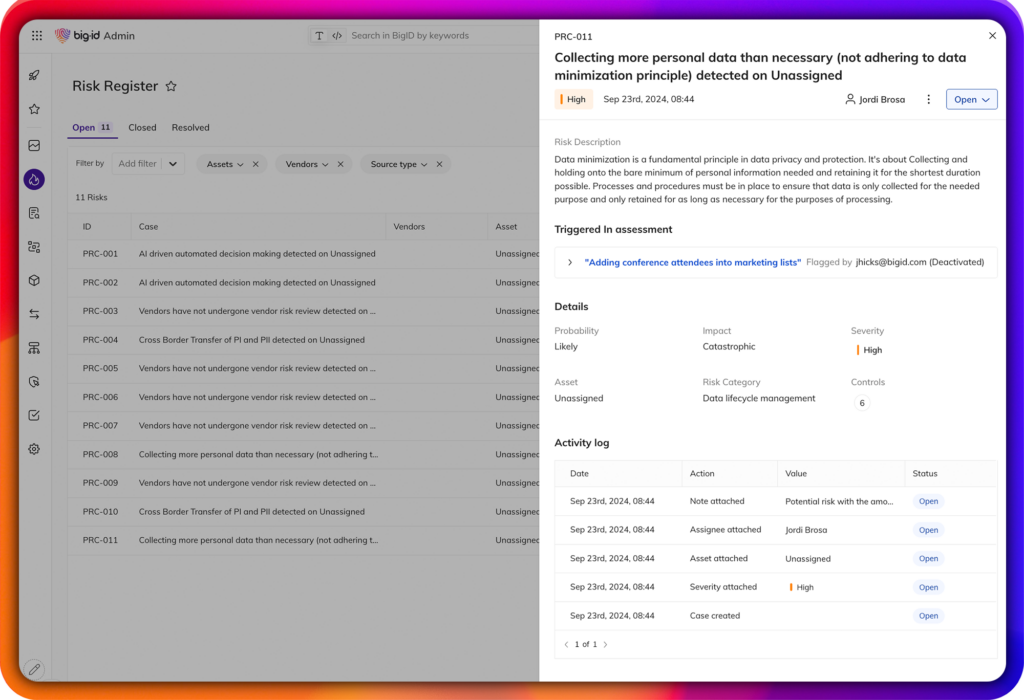Click the checklist tasks icon in sidebar
This screenshot has width=1024, height=700.
tap(34, 415)
